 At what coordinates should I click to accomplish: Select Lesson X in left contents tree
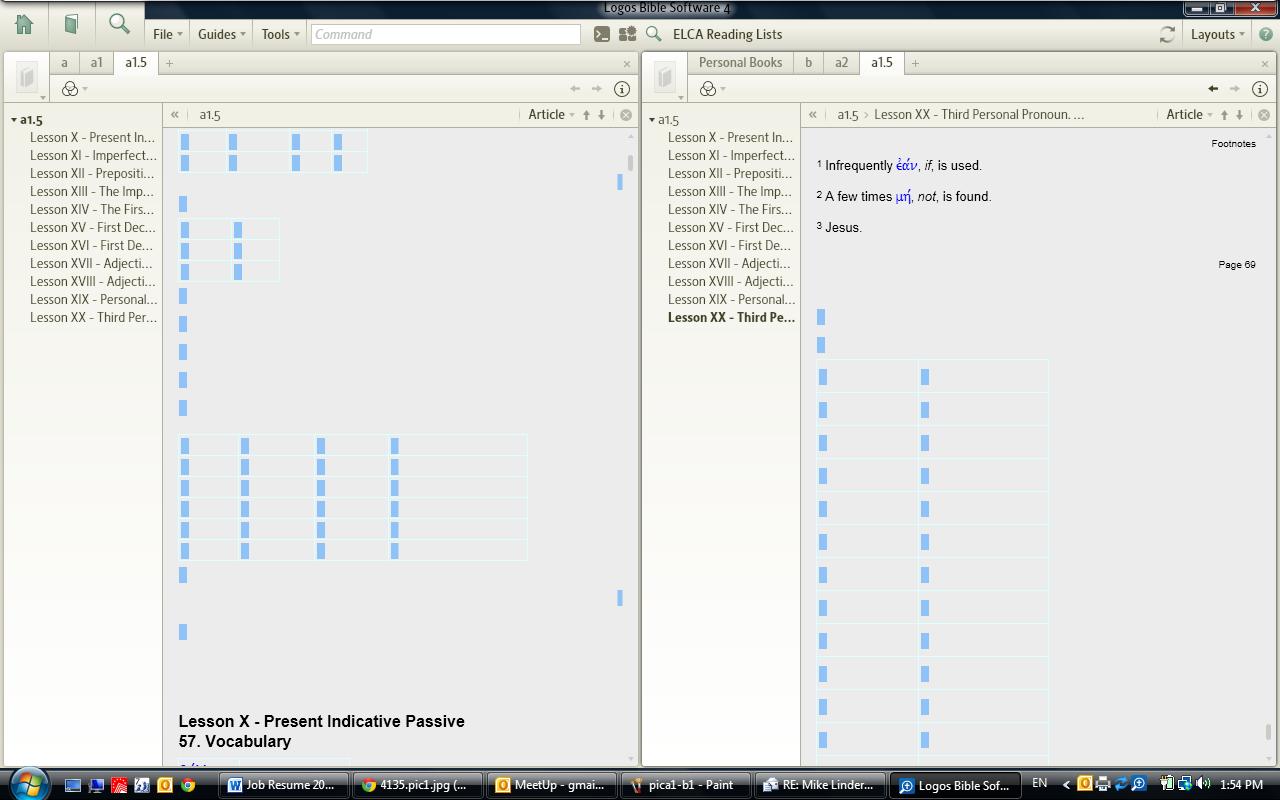click(92, 138)
